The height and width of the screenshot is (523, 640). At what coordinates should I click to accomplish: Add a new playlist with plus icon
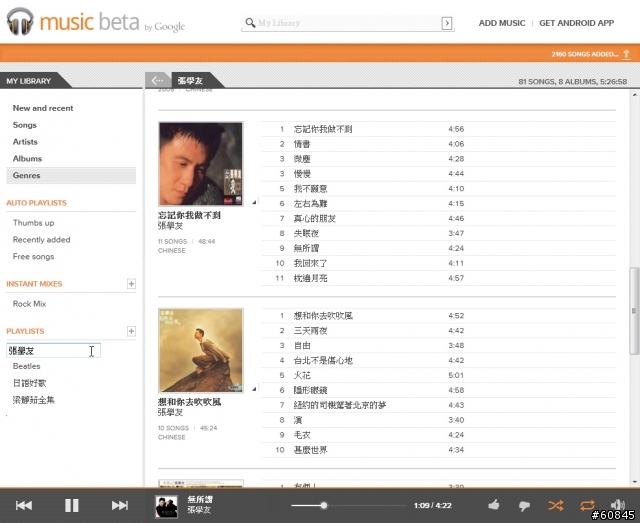click(131, 331)
